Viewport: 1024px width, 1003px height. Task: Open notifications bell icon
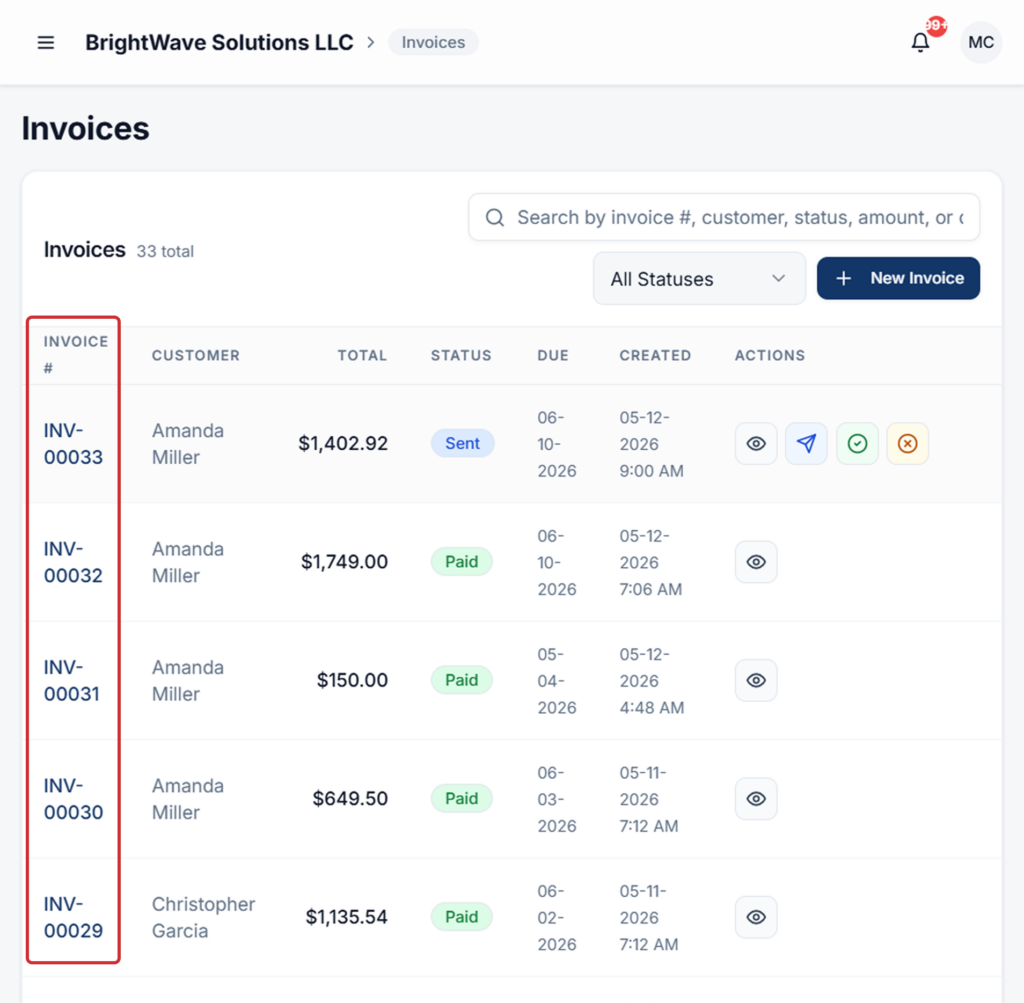[x=920, y=42]
